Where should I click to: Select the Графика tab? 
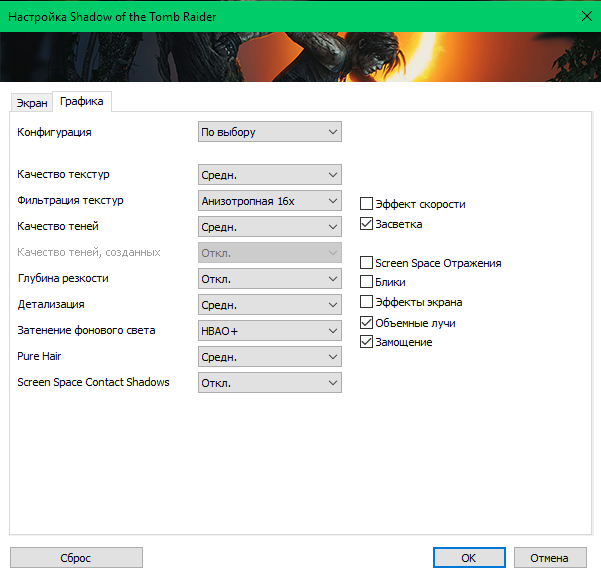point(82,102)
